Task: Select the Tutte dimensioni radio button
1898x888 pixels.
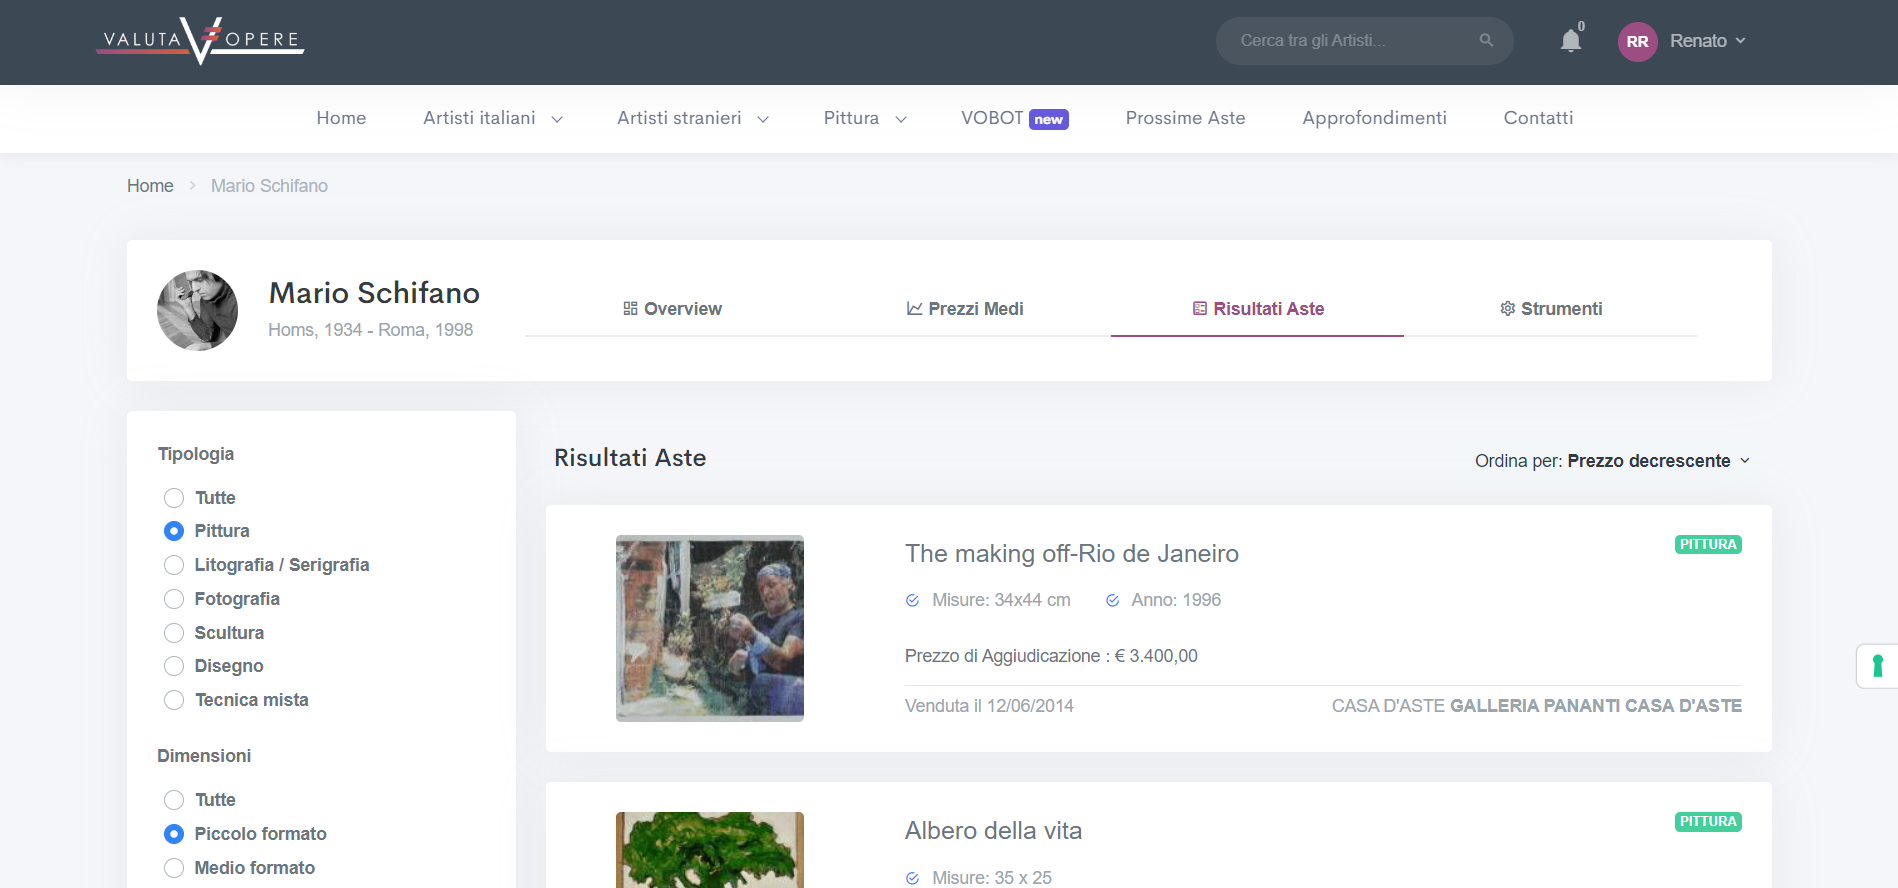Action: [x=174, y=800]
